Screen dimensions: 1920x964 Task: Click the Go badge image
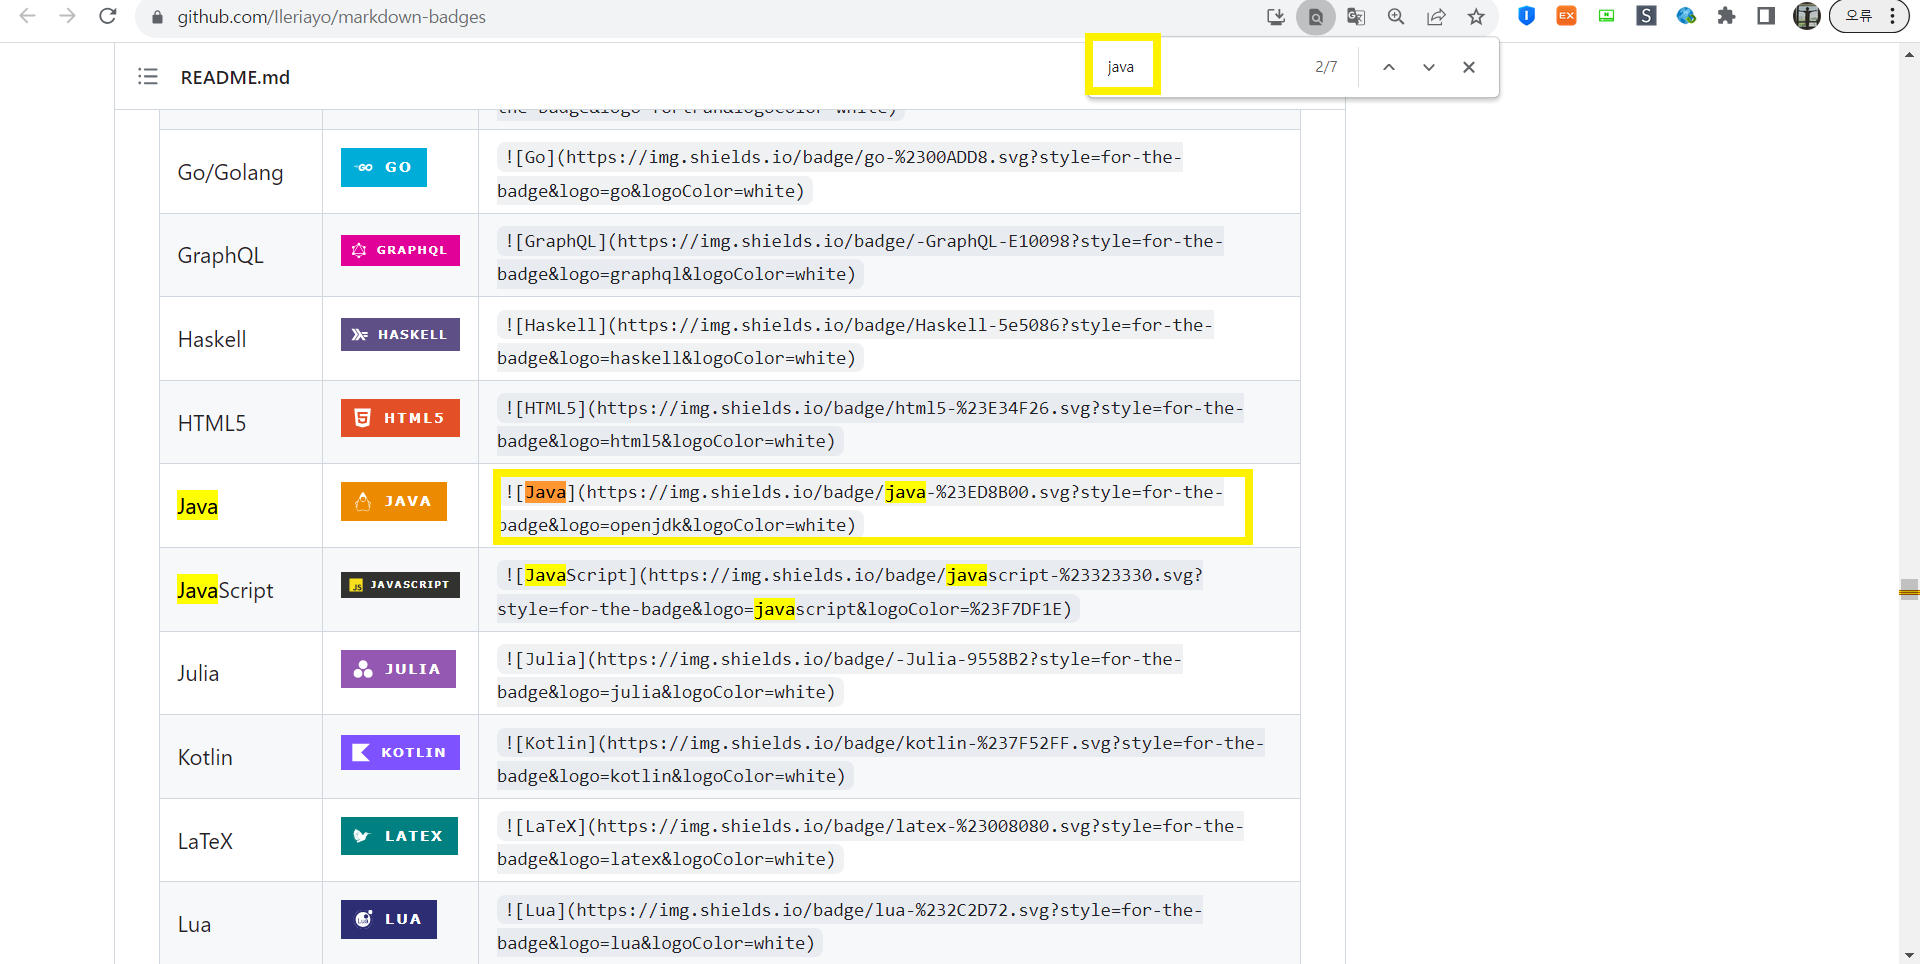point(384,167)
